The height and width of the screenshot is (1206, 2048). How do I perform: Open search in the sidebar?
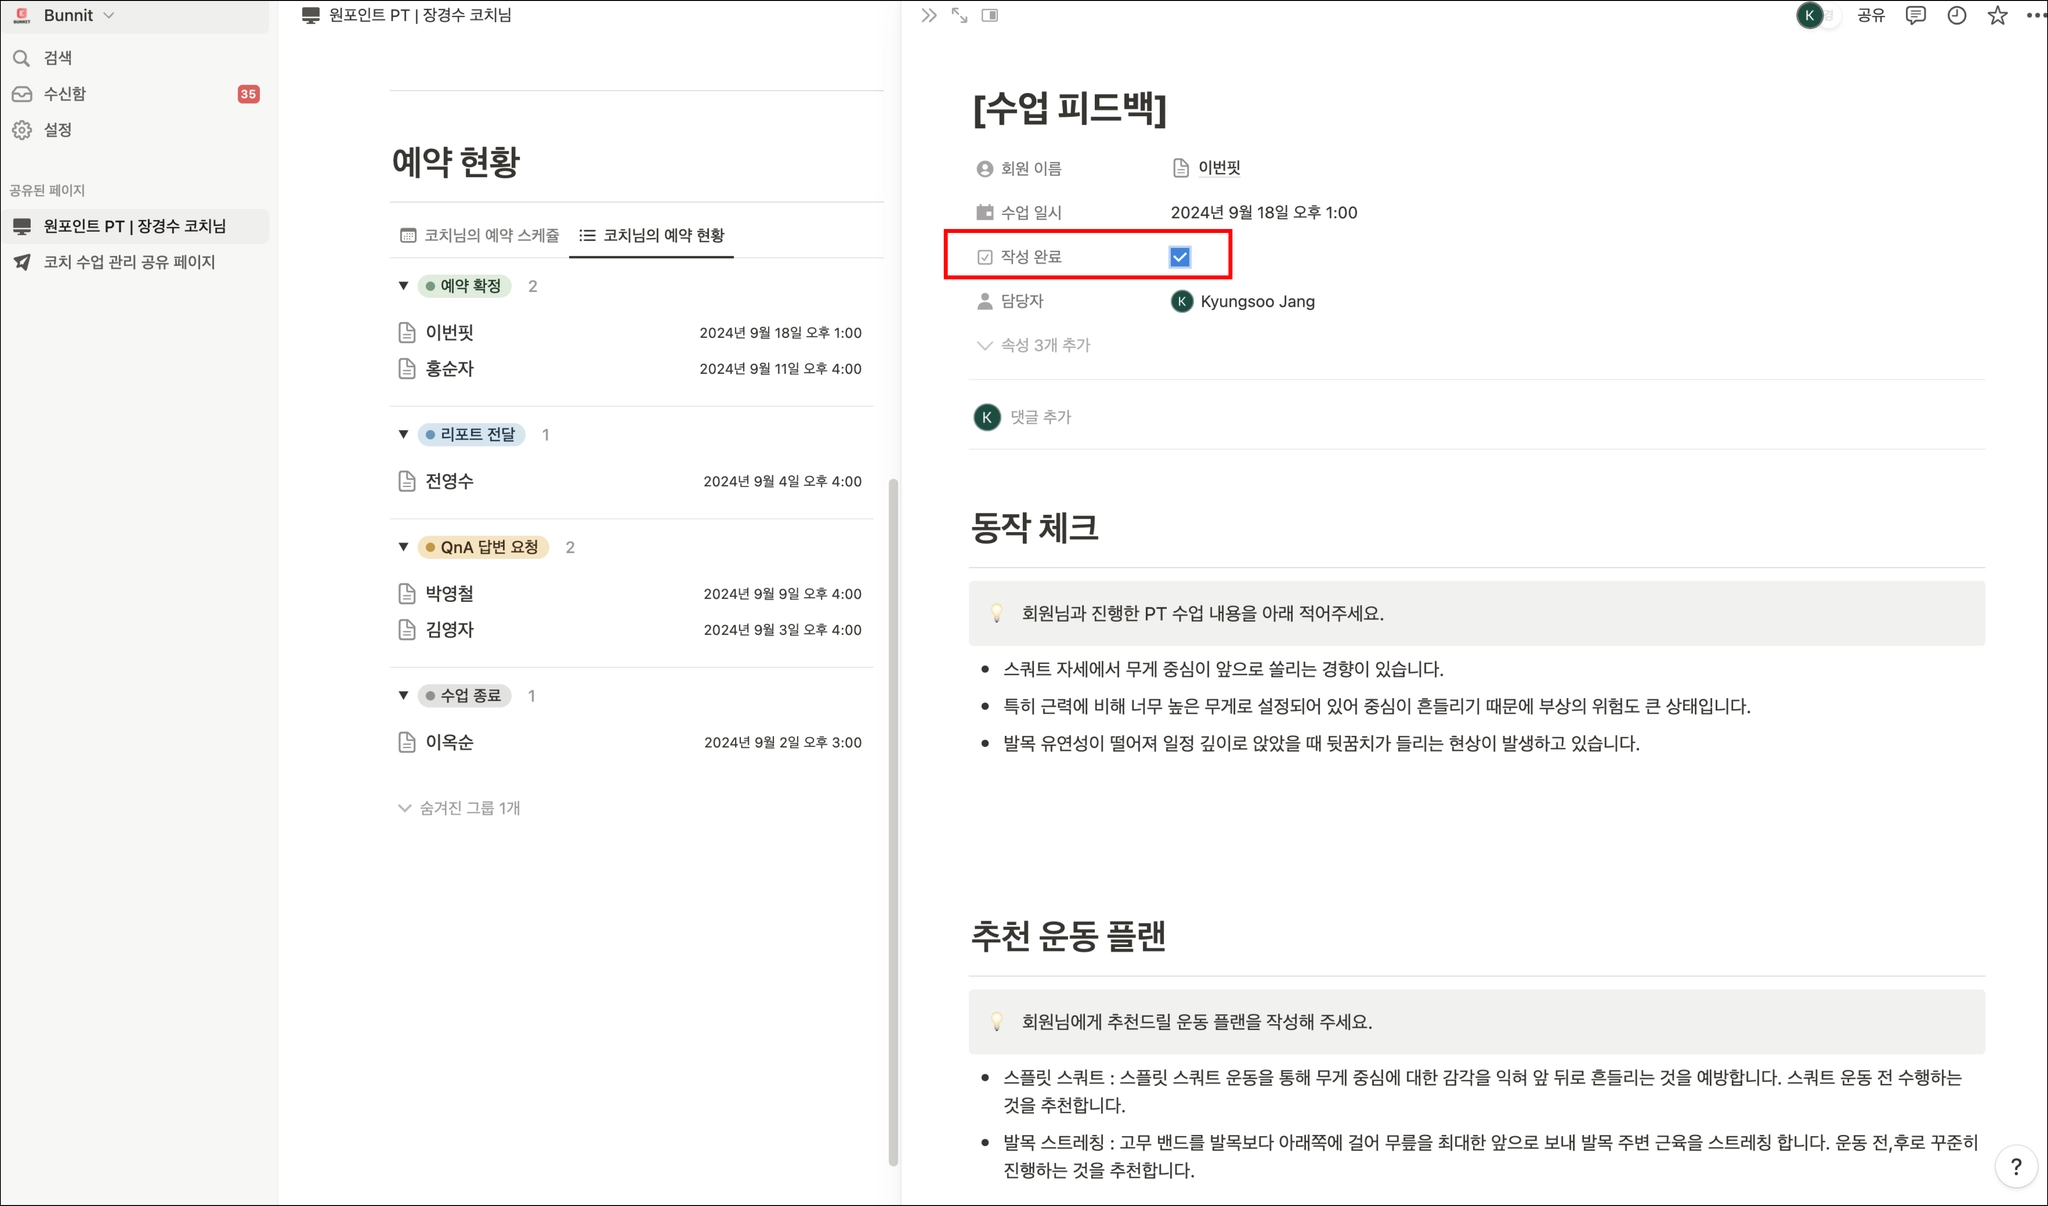58,58
